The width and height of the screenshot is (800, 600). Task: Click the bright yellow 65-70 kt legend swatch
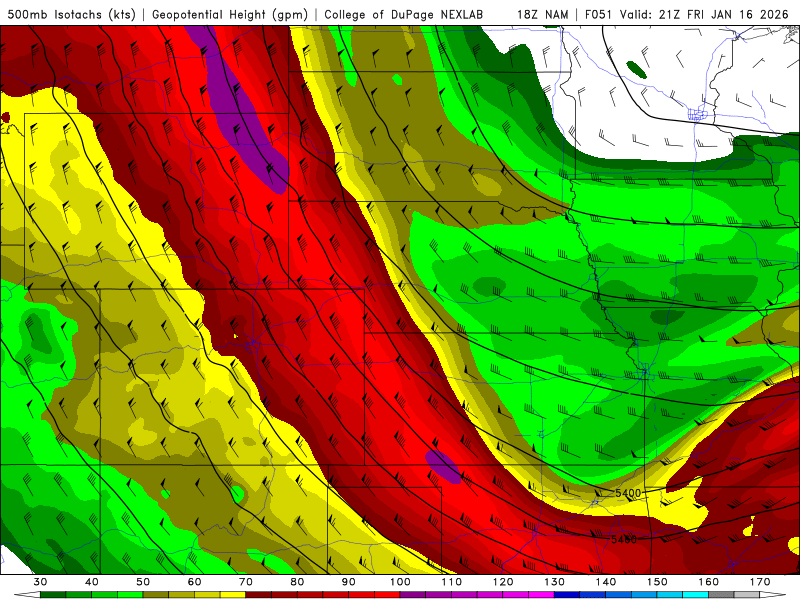click(233, 595)
